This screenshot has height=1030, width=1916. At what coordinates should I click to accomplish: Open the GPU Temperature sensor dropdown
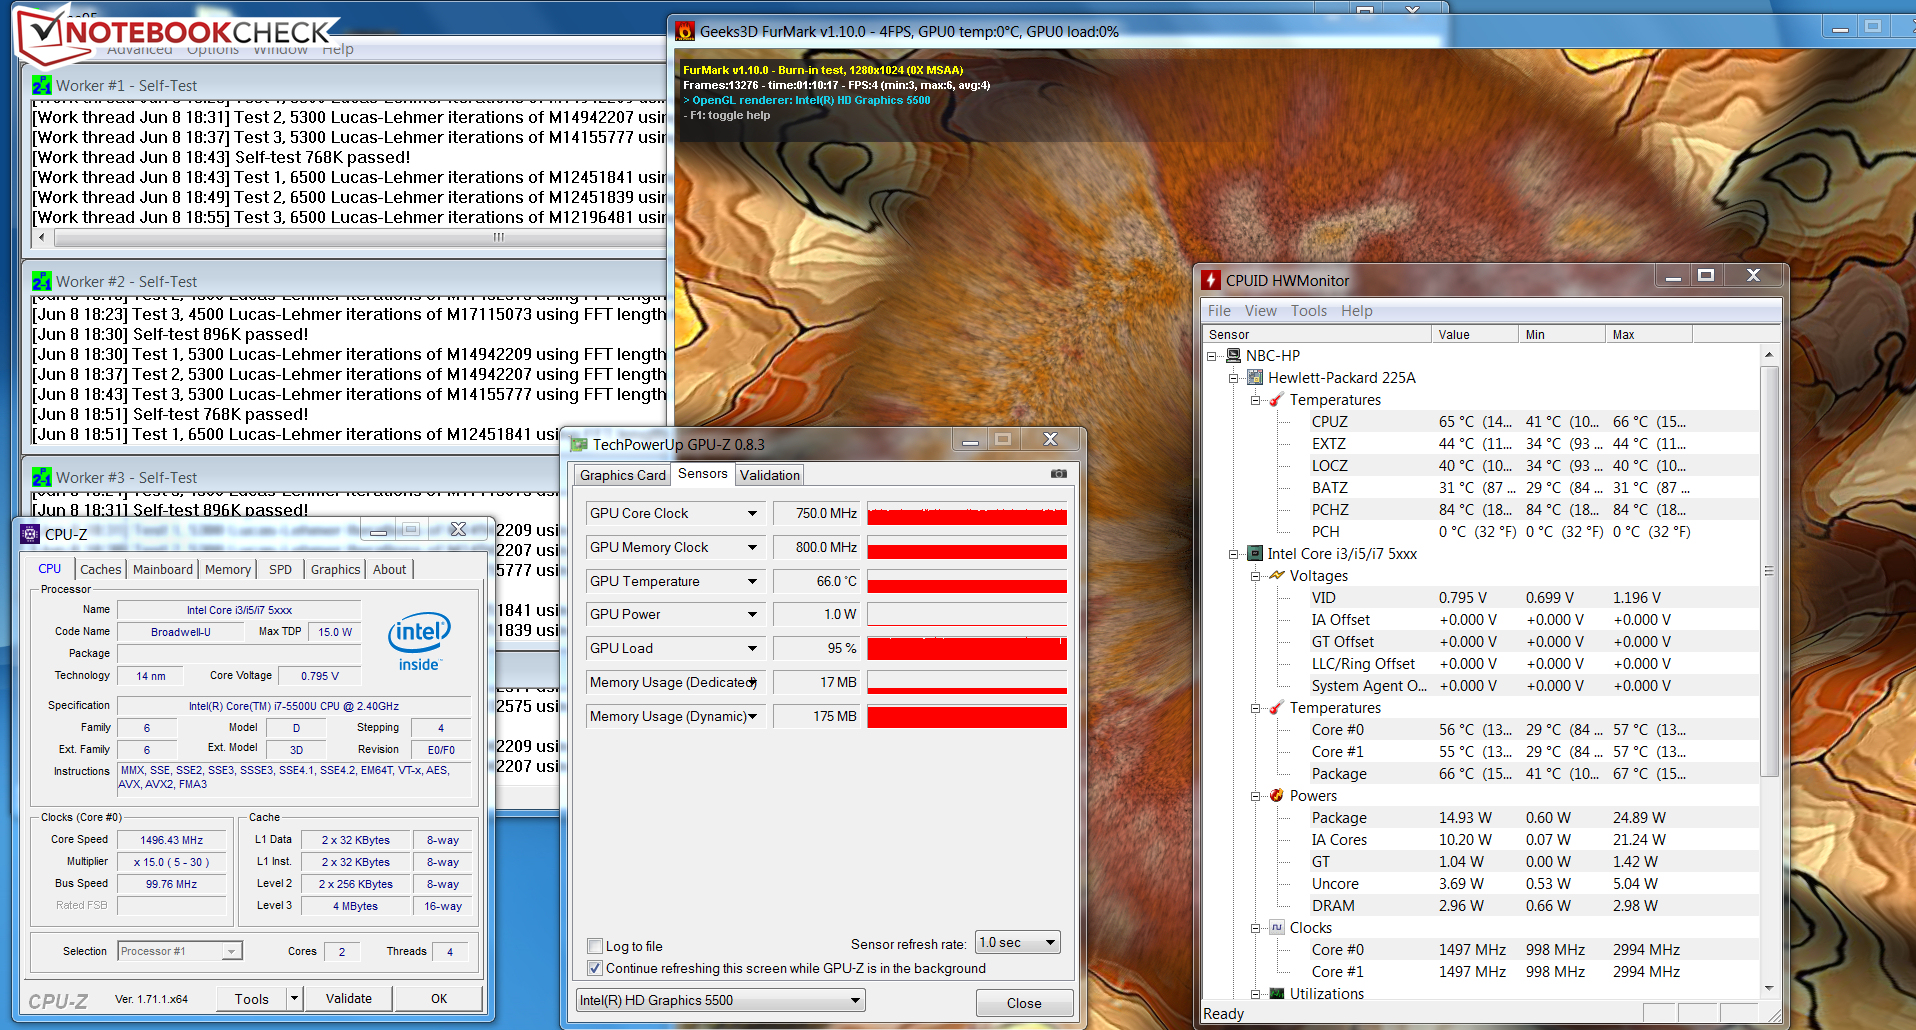click(x=752, y=582)
